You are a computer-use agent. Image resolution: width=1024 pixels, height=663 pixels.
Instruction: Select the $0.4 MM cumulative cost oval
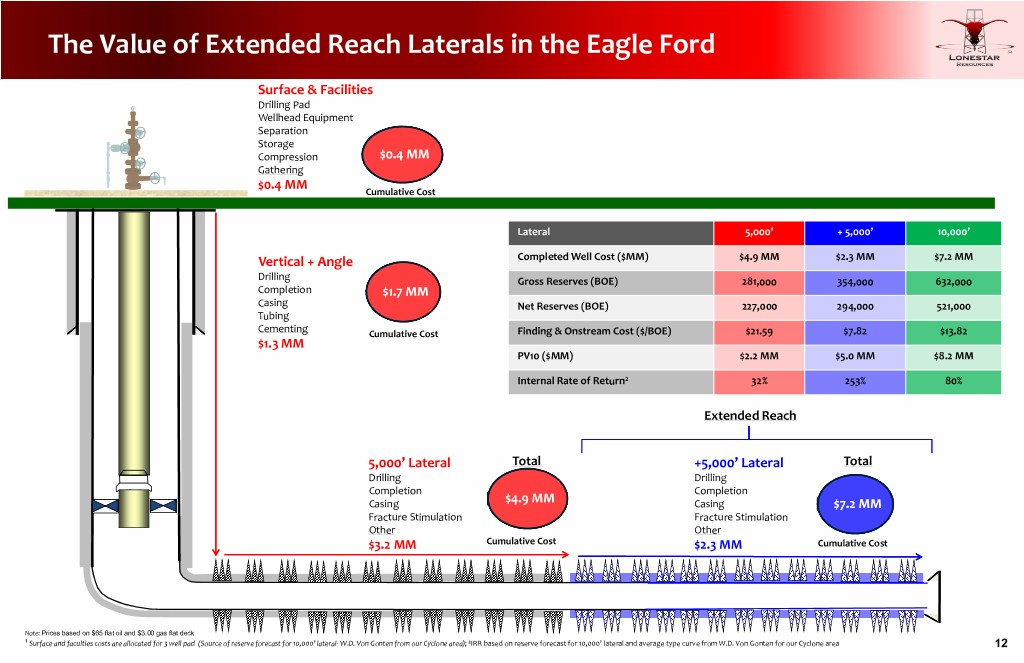[x=403, y=154]
